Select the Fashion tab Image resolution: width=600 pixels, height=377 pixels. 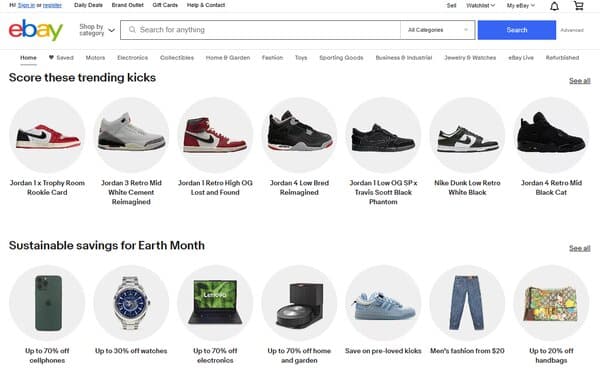tap(272, 58)
